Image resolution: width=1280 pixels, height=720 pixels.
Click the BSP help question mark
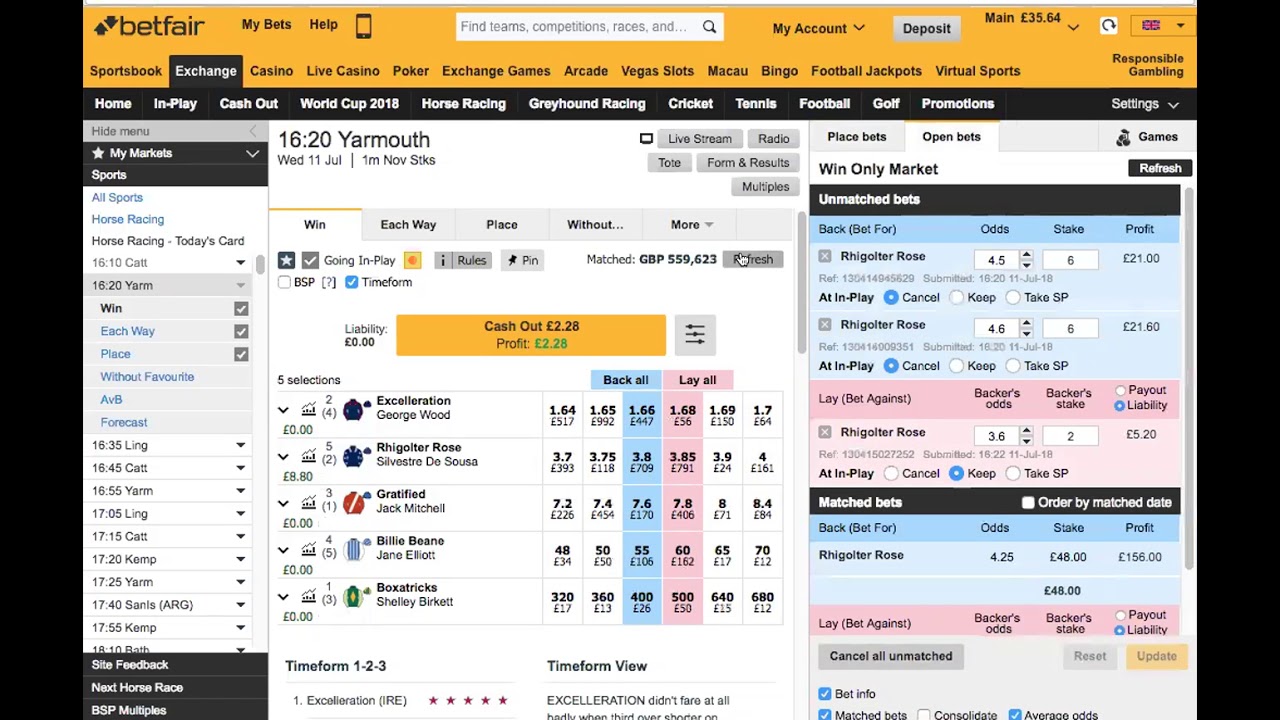(x=328, y=283)
